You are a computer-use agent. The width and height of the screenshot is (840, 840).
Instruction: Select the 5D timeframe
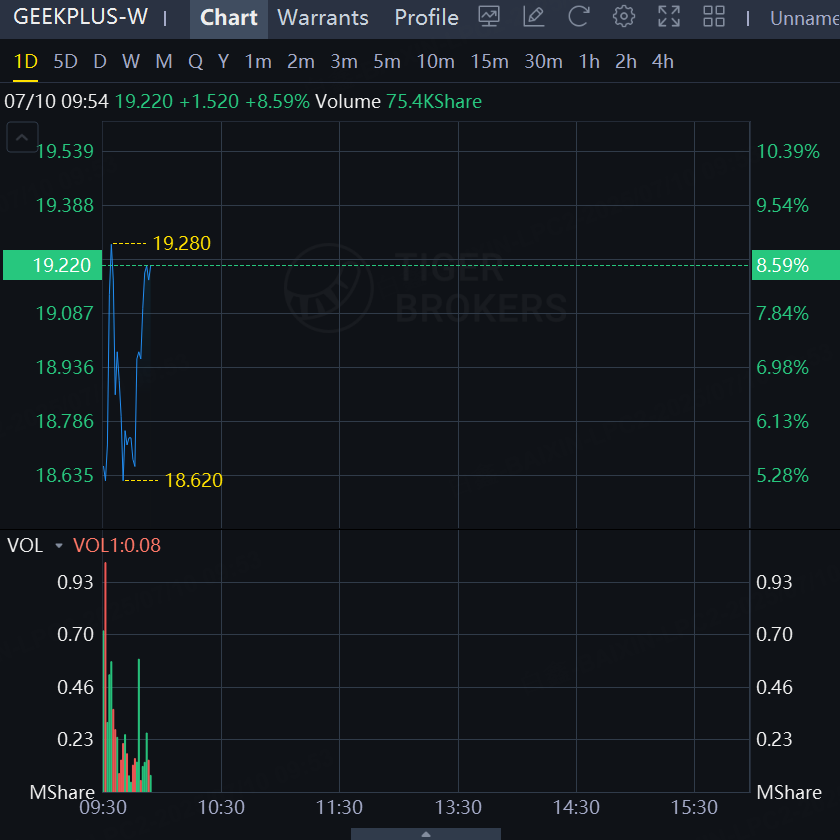66,62
